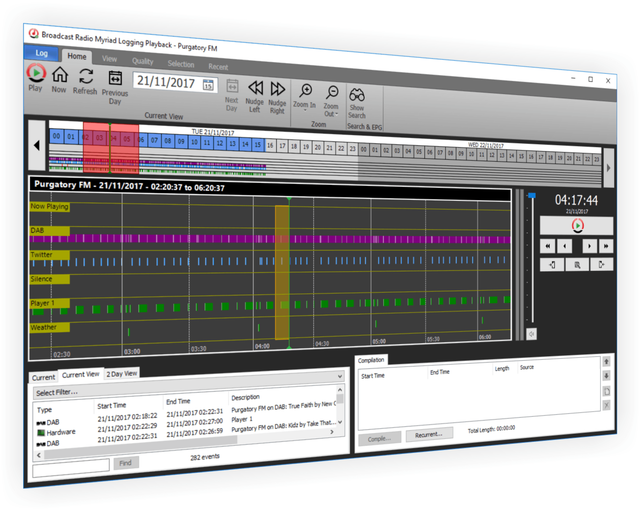Select hour 08 block in the day timeline

(x=167, y=142)
